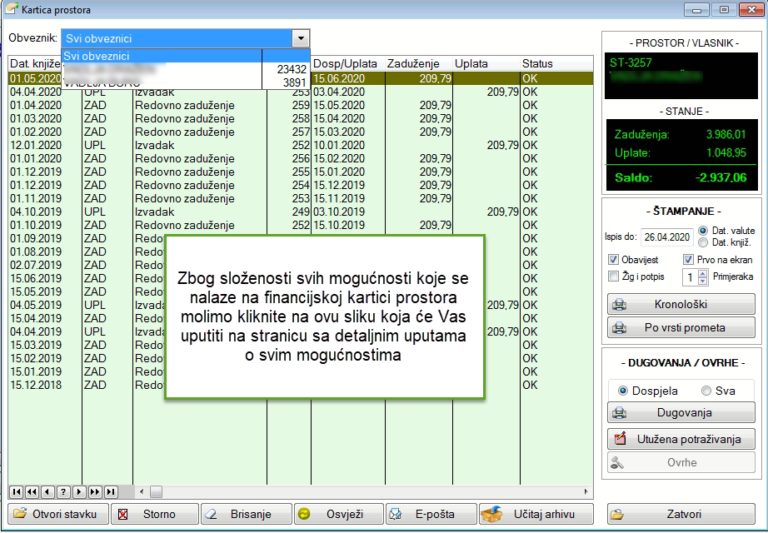Select the Sva radio button

706,391
